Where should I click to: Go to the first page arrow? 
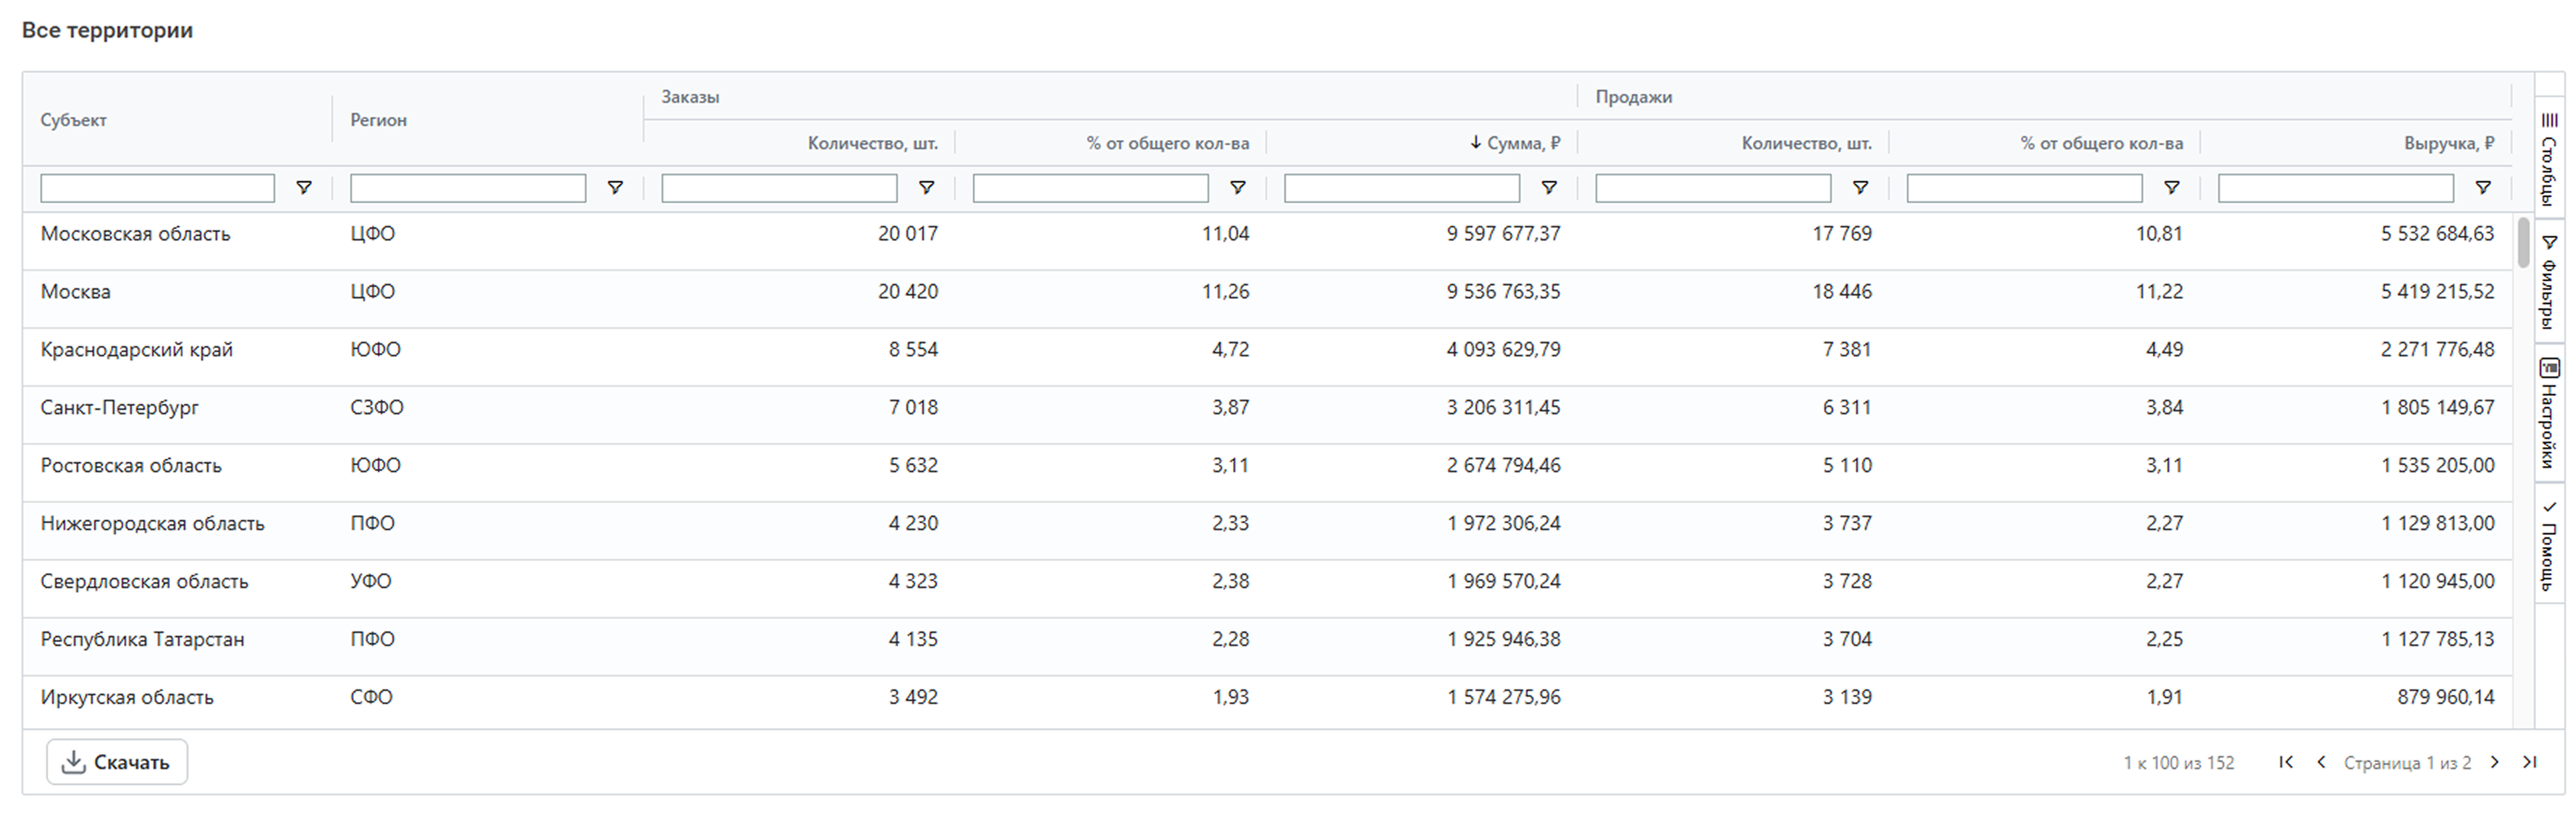coord(2286,762)
